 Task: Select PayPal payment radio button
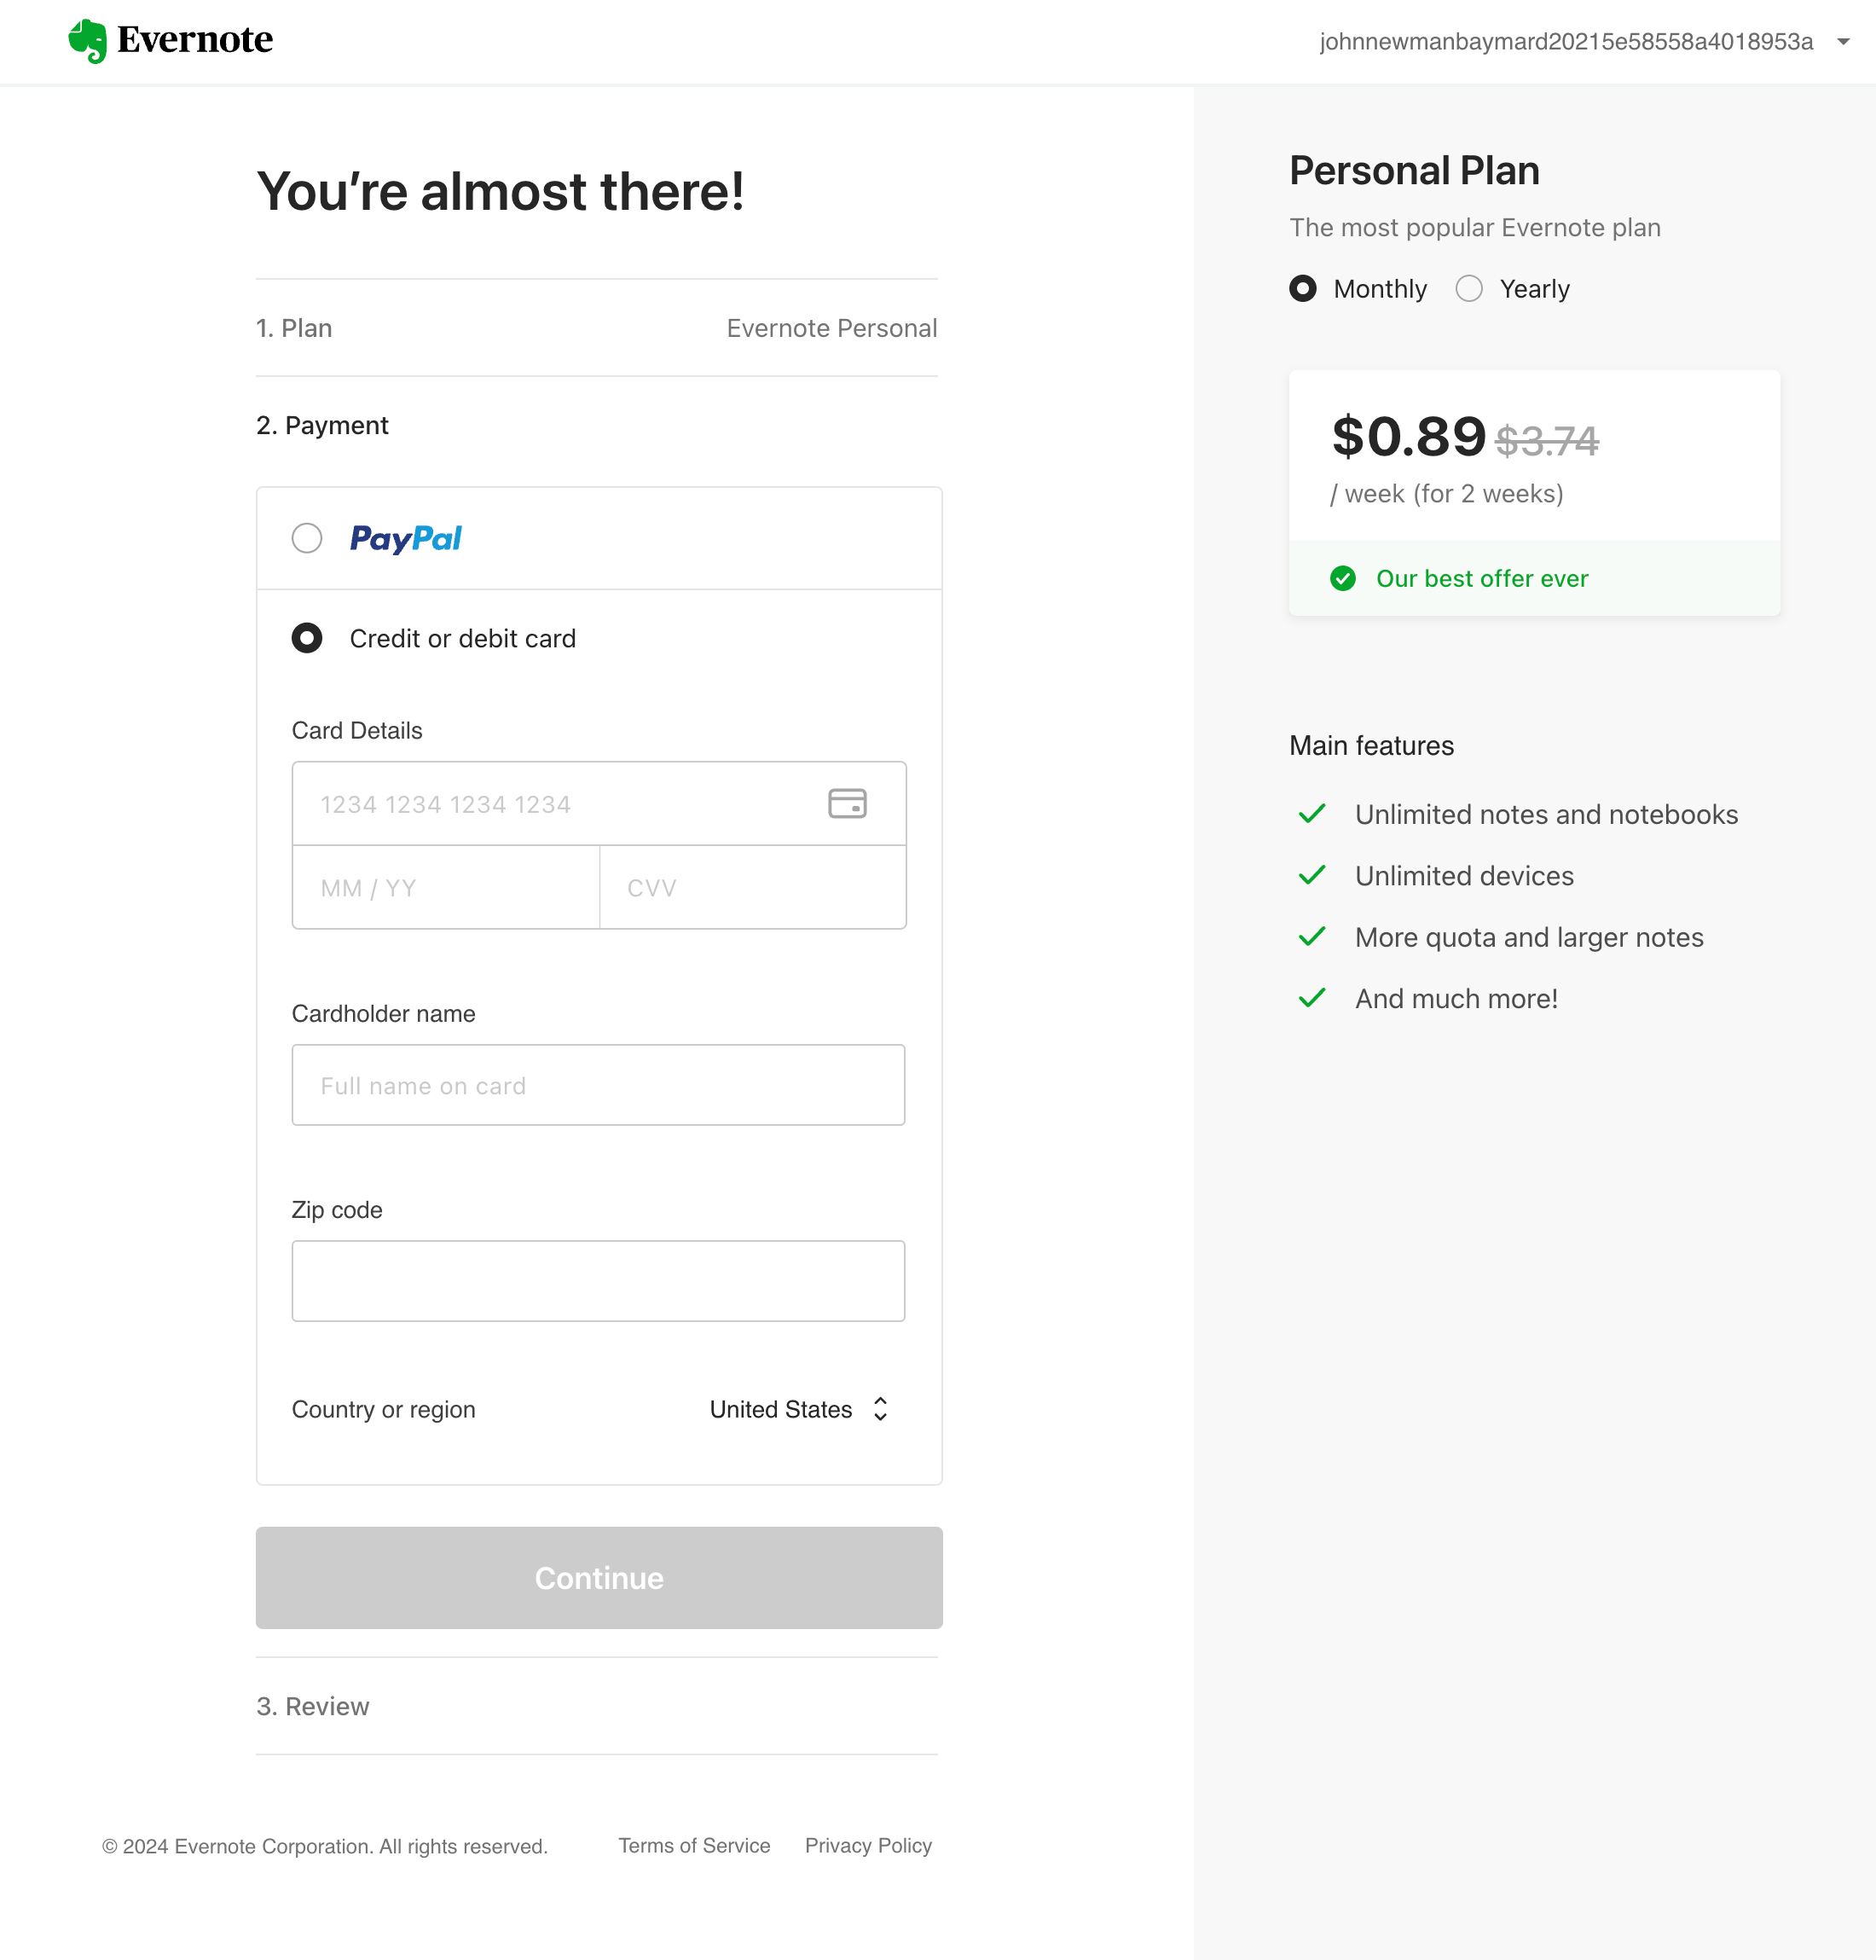307,538
